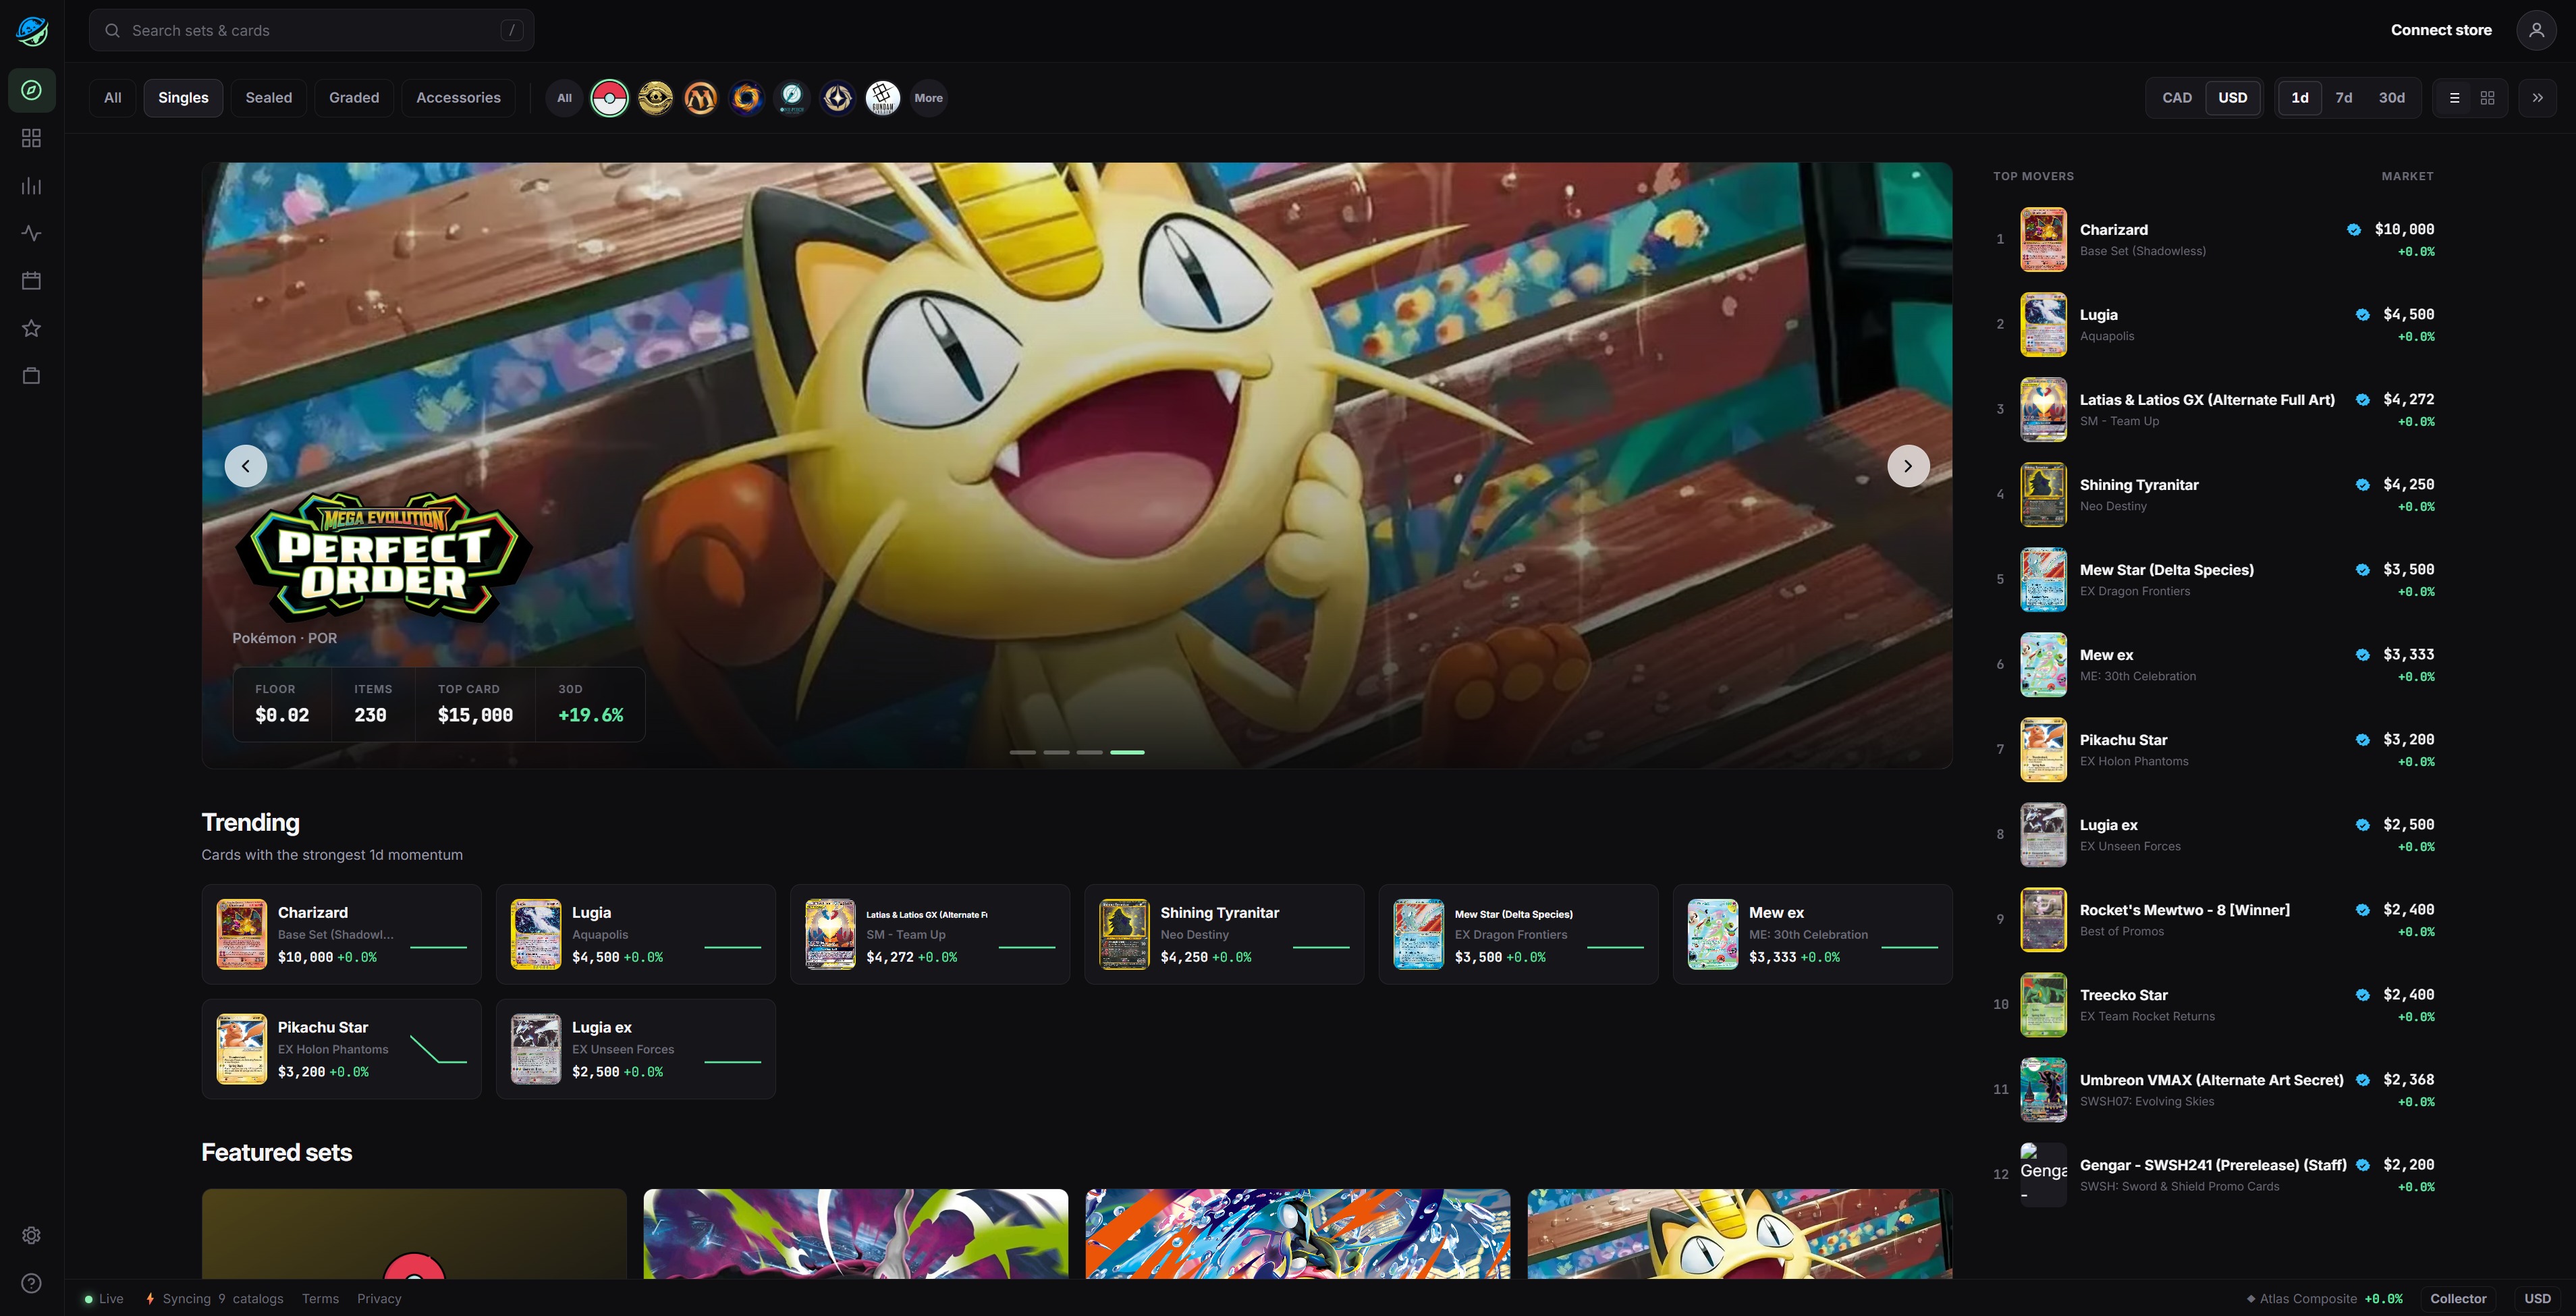This screenshot has width=2576, height=1316.
Task: Switch to grid view
Action: [x=2488, y=98]
